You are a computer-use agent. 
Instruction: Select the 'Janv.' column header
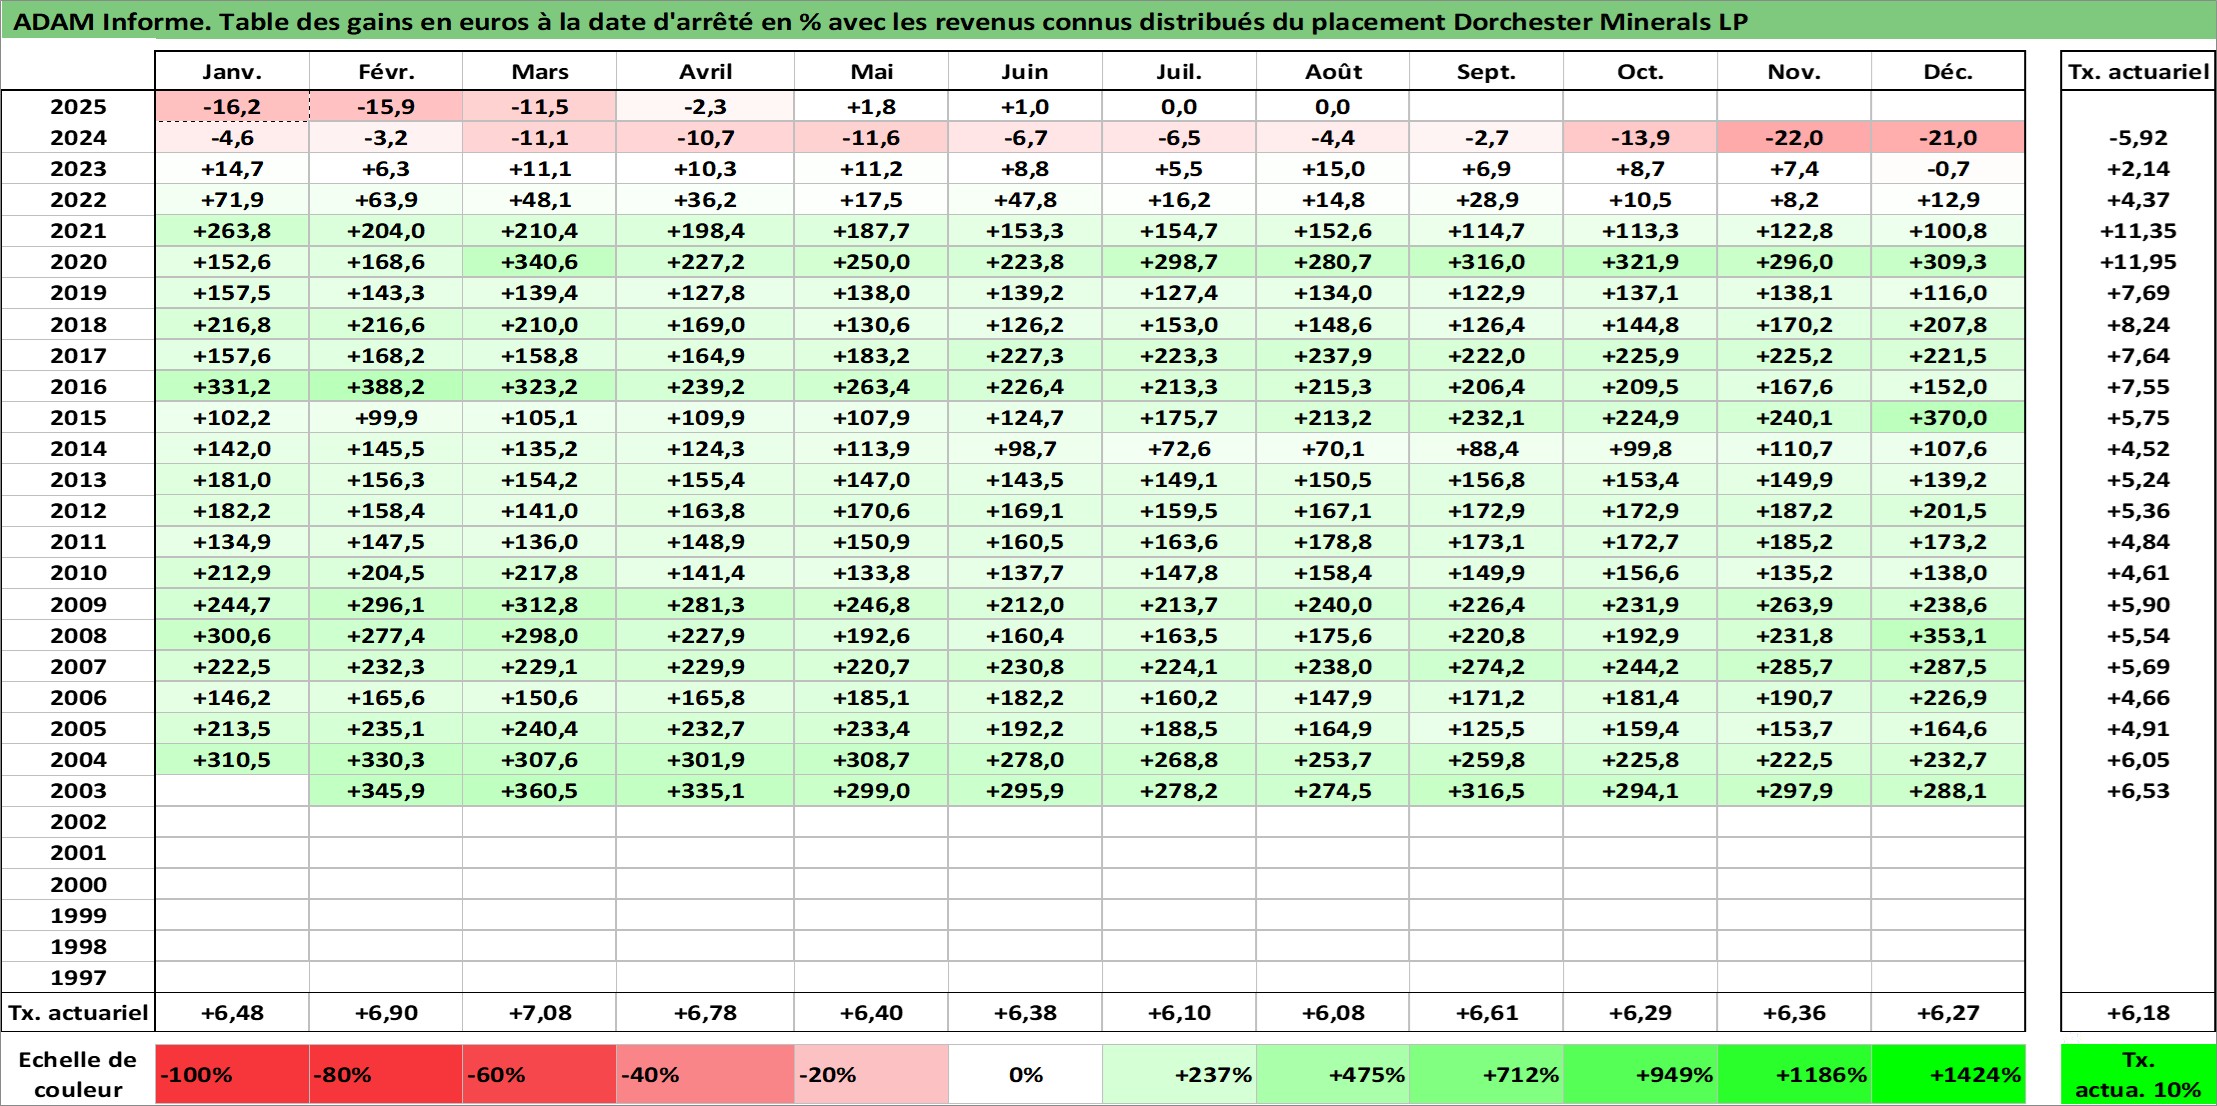(x=232, y=71)
